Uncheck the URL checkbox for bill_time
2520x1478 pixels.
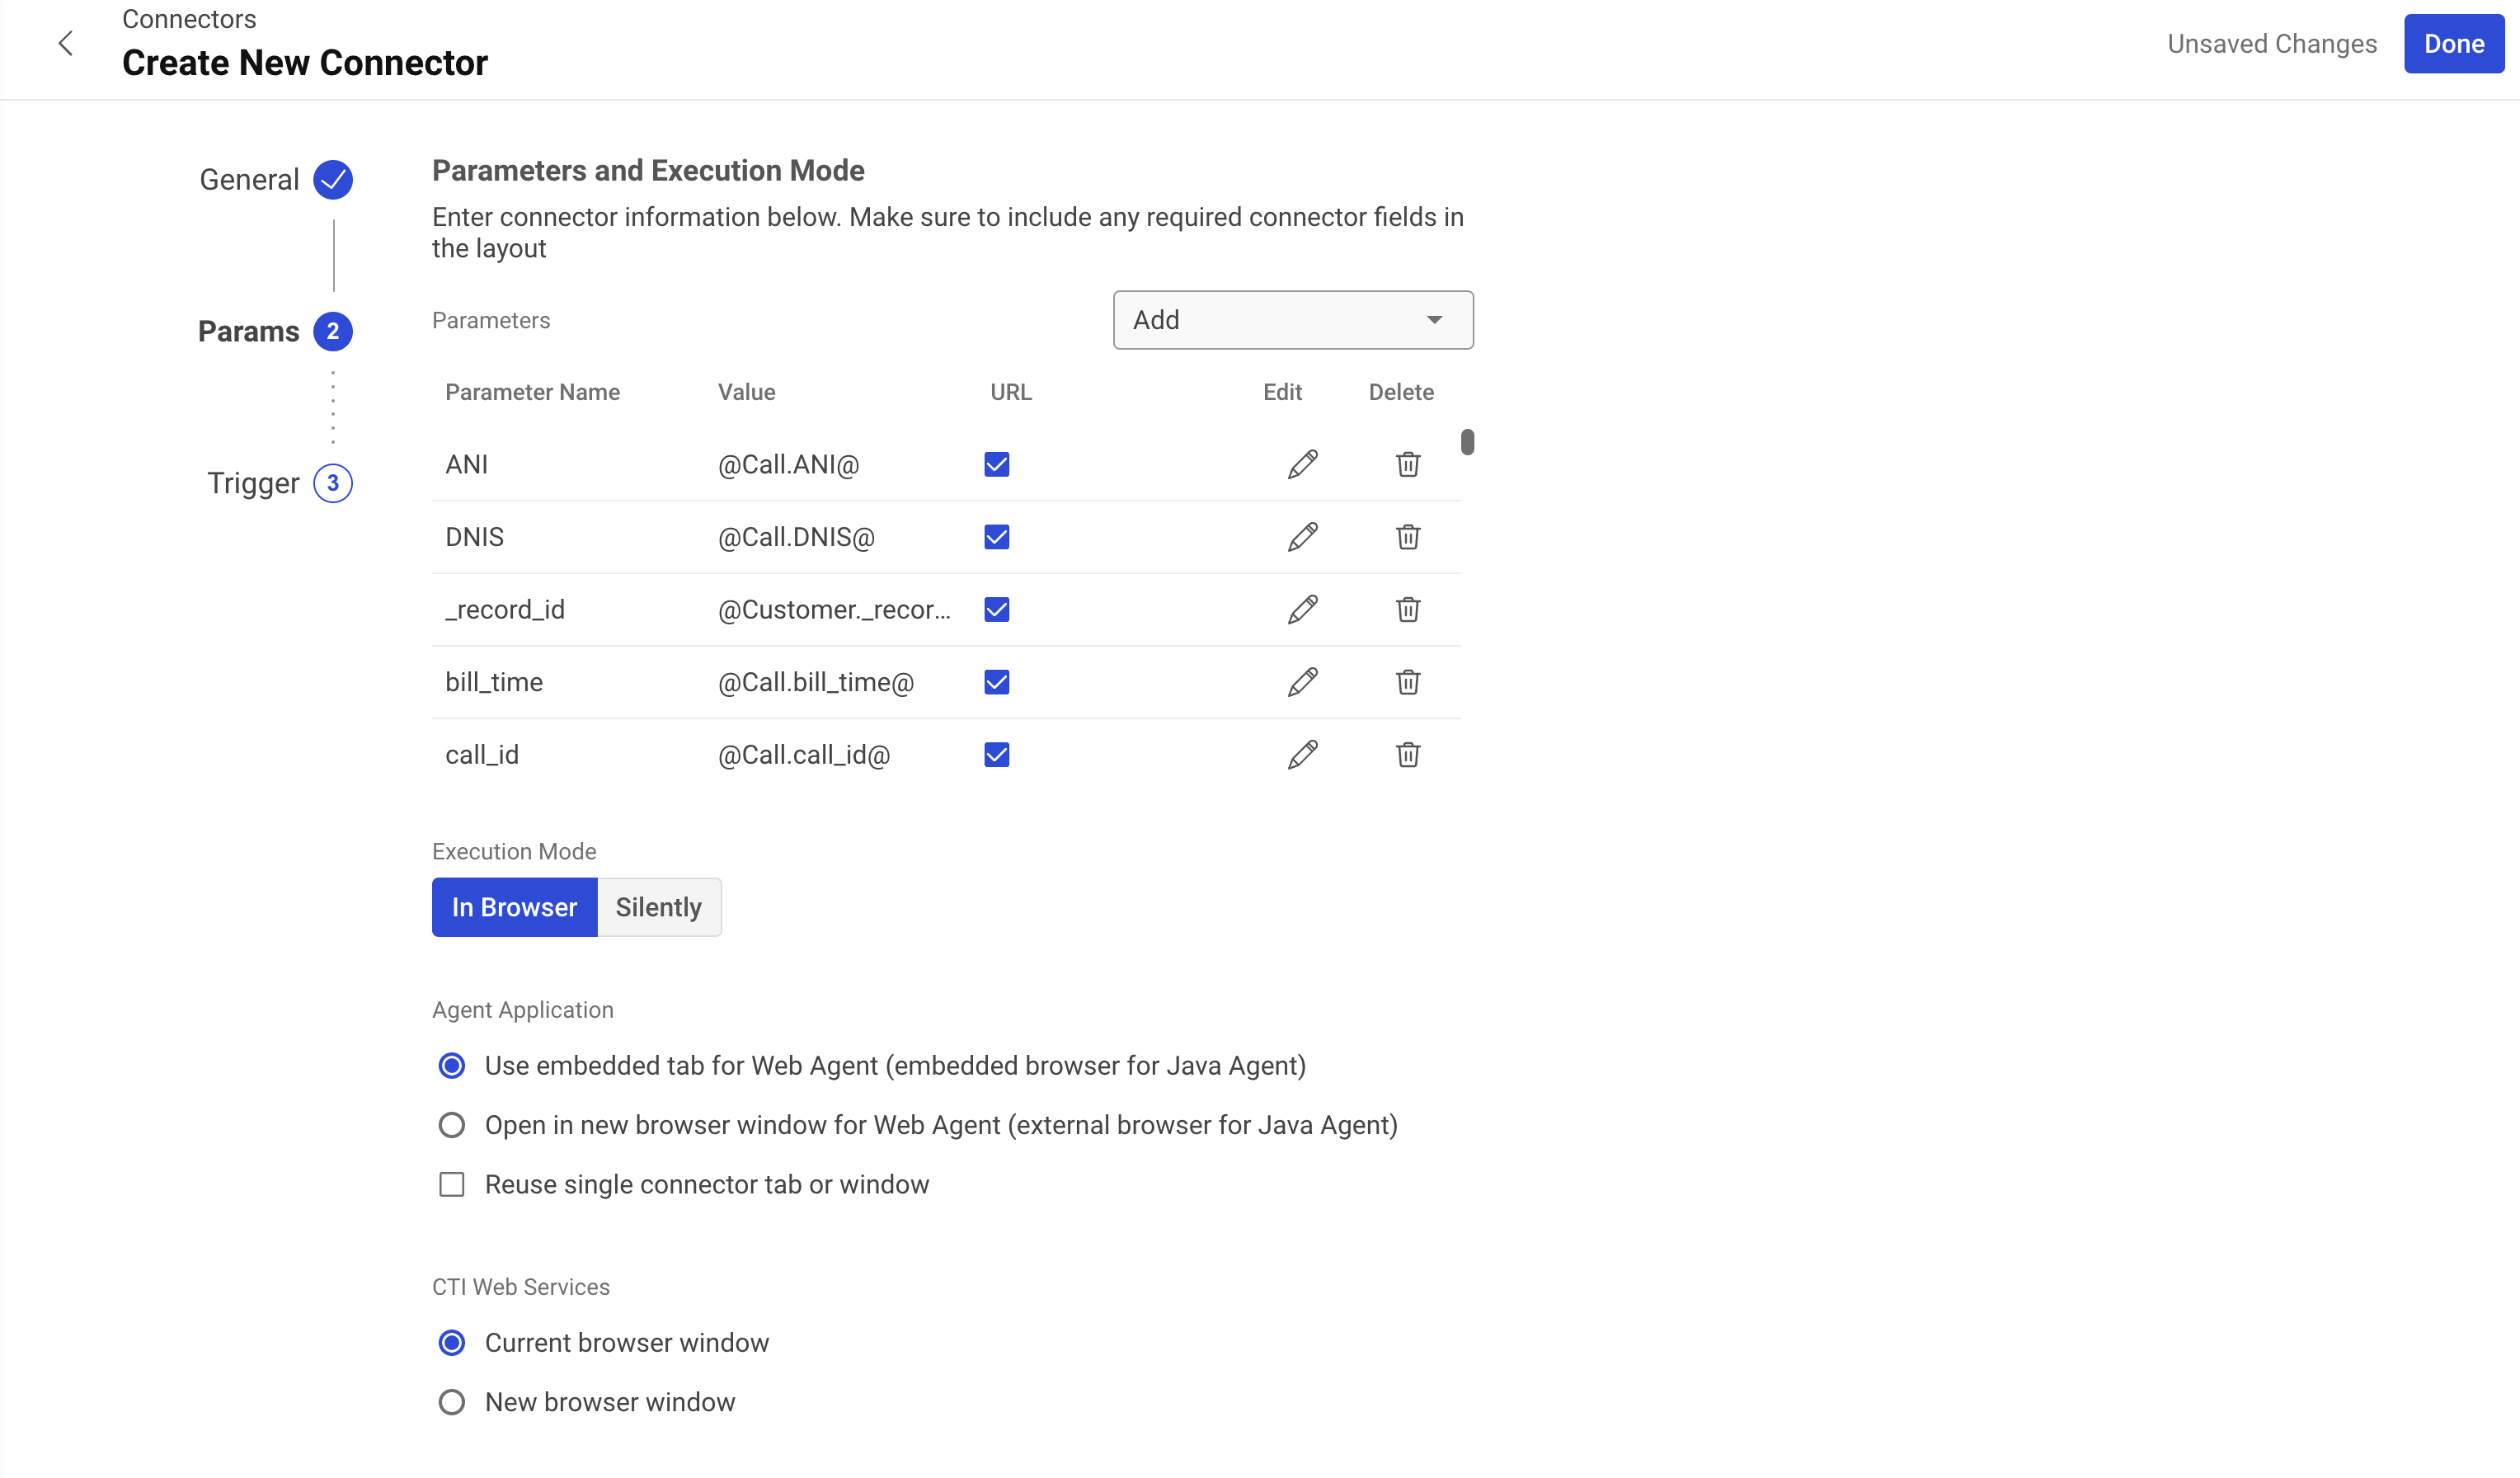[997, 682]
